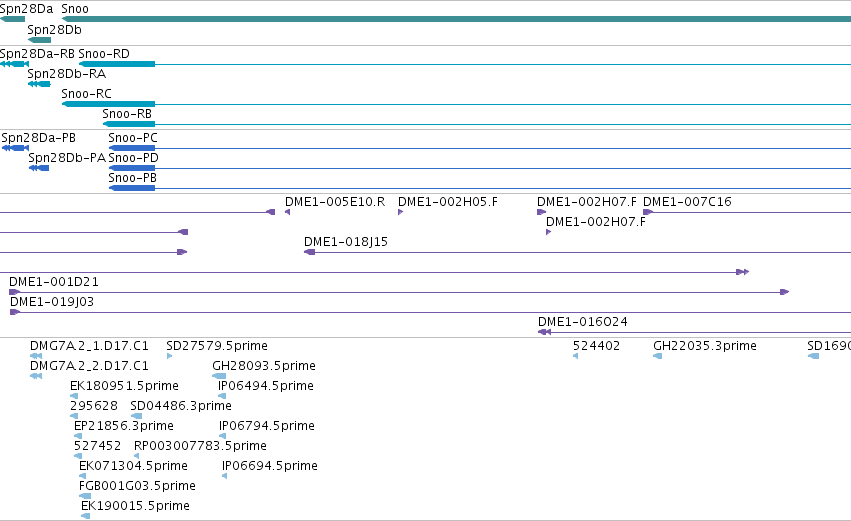Click the Snoo-RC transcript exon block
Viewport: 851px width, 521px height.
click(109, 104)
